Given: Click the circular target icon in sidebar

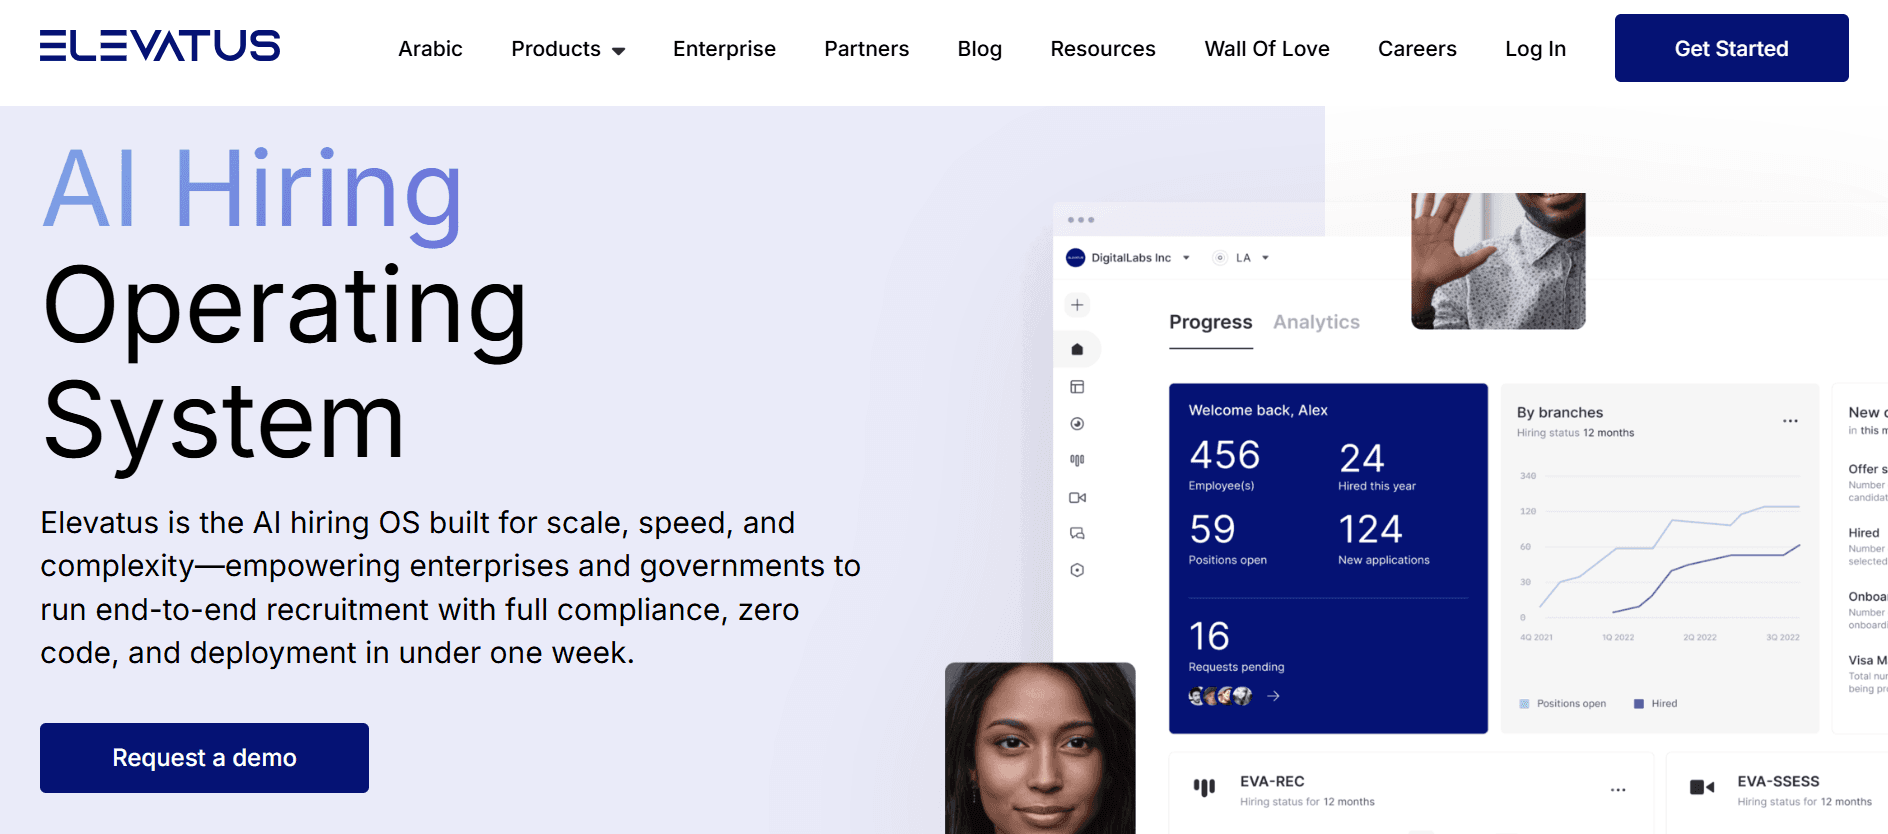Looking at the screenshot, I should point(1077,424).
